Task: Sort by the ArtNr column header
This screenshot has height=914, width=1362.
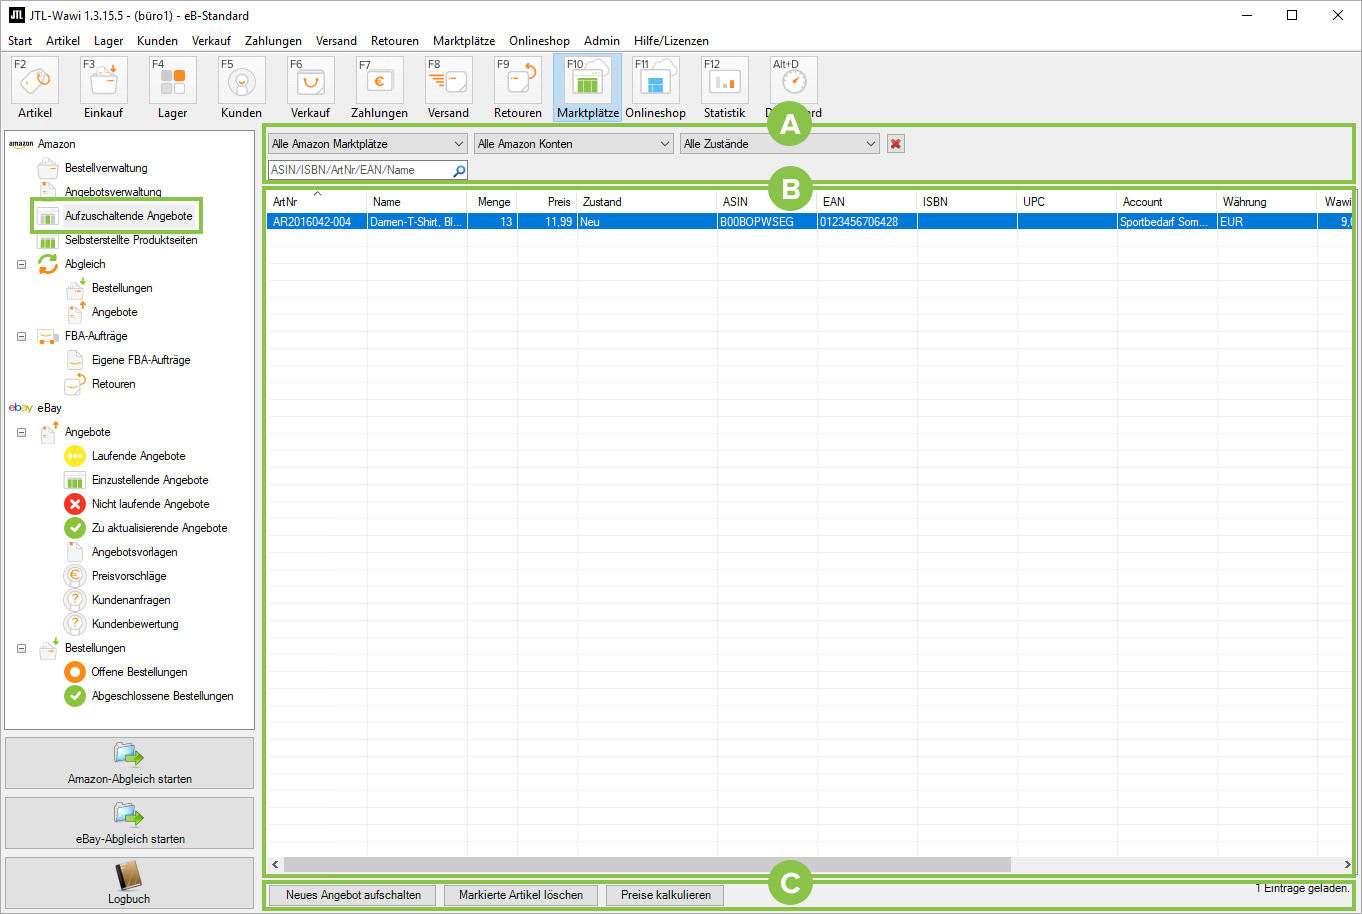Action: (316, 202)
